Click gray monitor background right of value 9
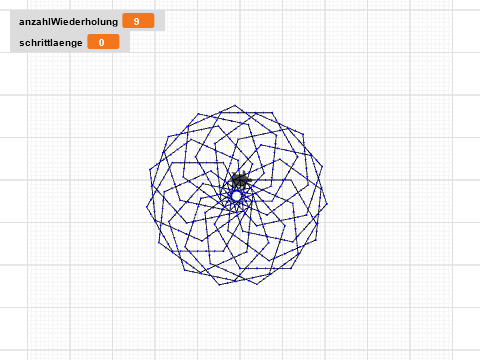 click(x=160, y=21)
